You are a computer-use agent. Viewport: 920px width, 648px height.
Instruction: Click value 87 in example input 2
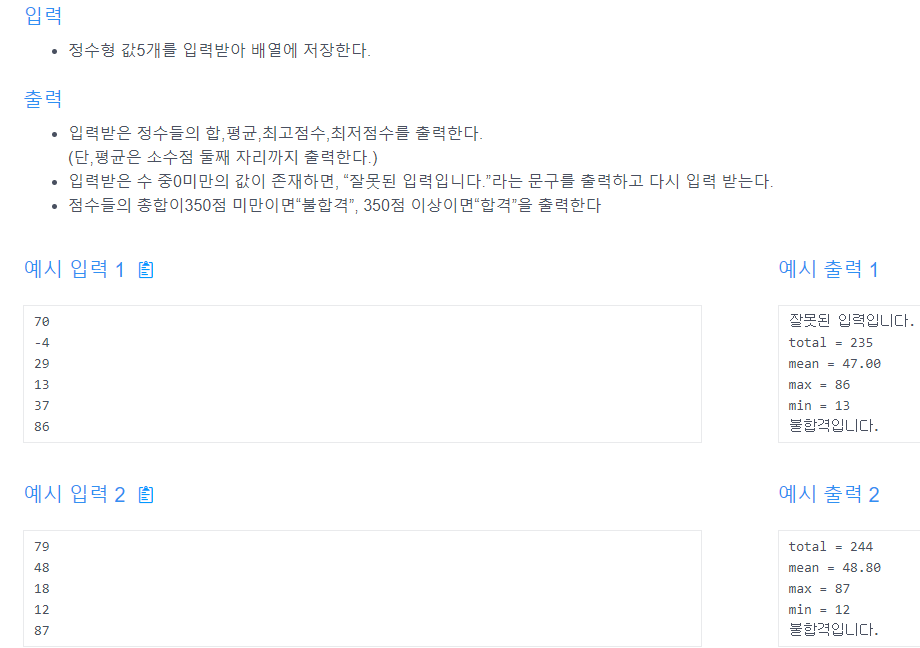tap(42, 631)
